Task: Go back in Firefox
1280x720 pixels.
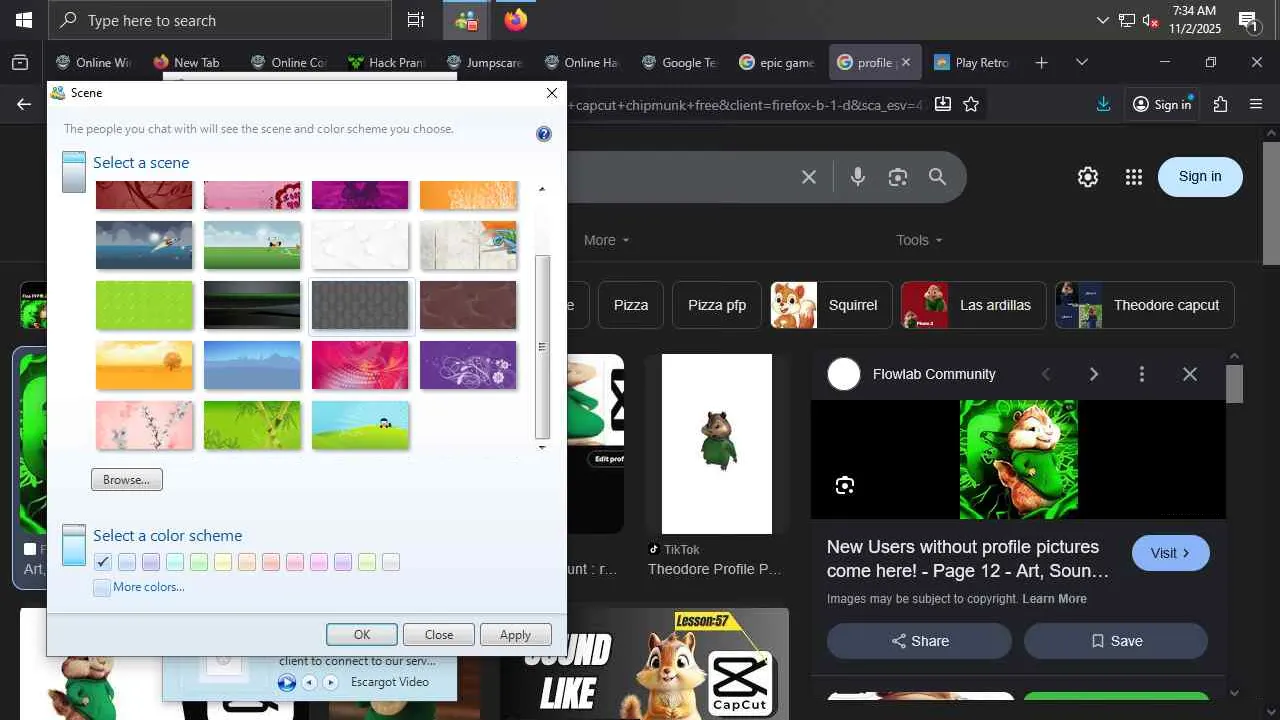Action: tap(24, 104)
